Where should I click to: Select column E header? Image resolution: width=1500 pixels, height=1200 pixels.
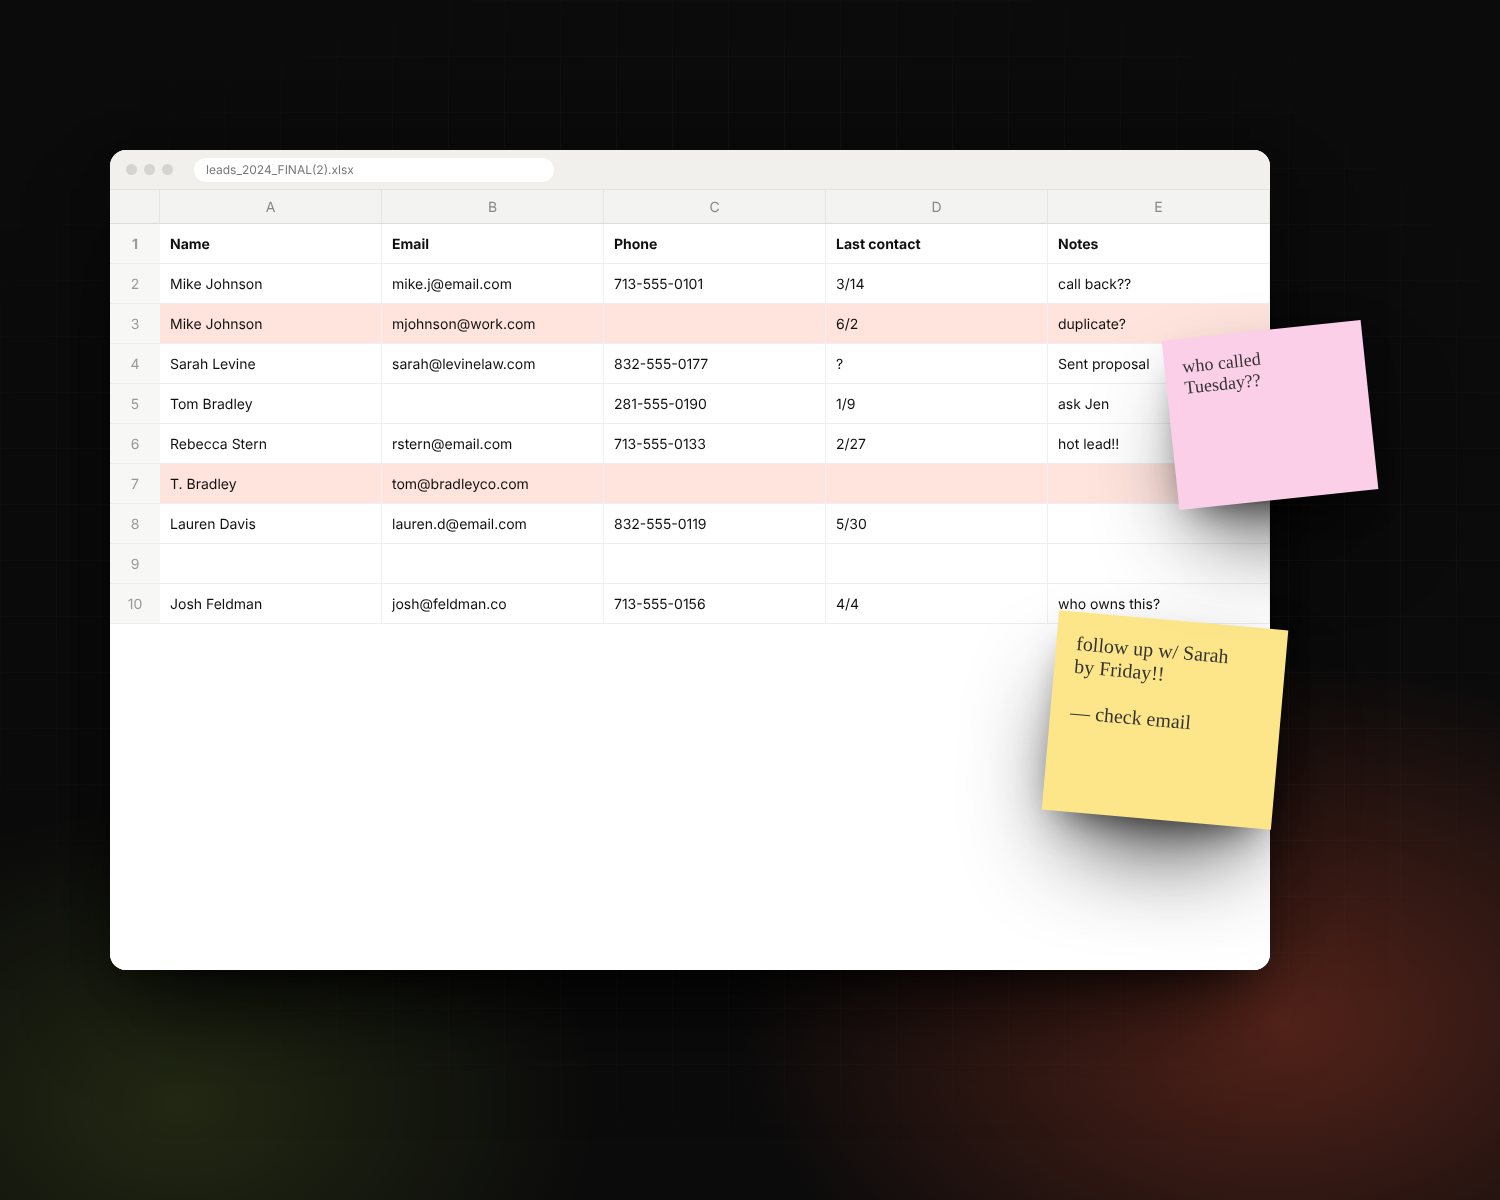pos(1158,207)
